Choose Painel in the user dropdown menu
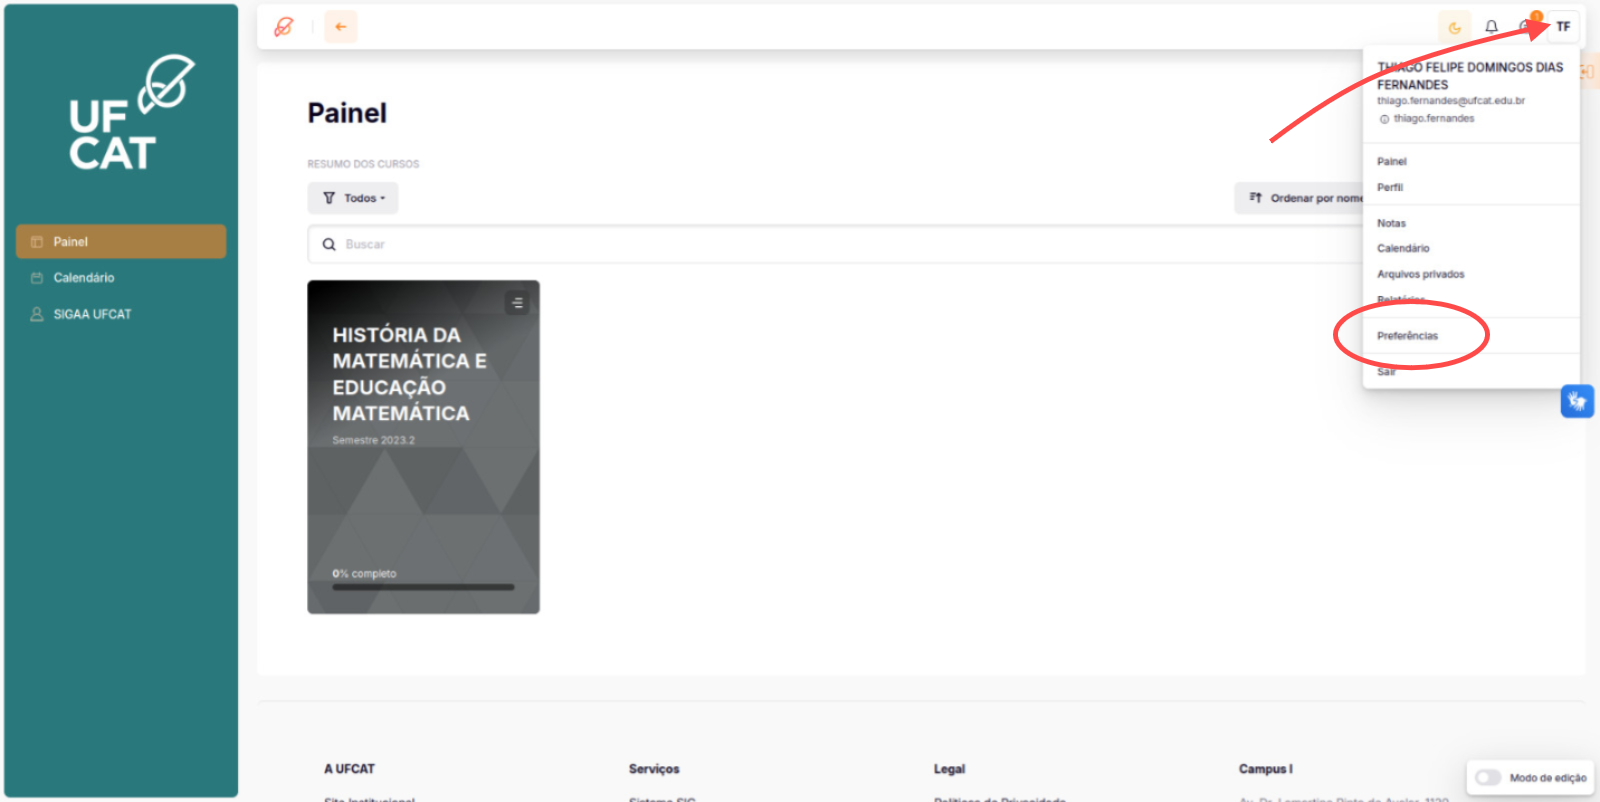 (x=1391, y=161)
